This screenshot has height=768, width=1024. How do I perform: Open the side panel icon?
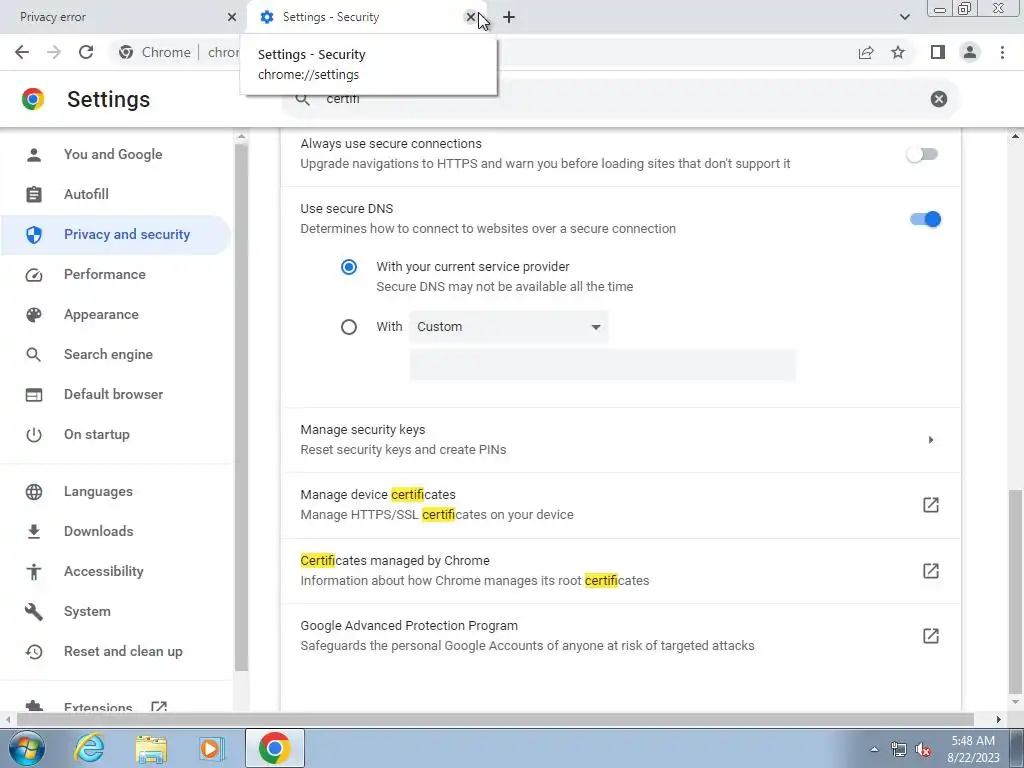pyautogui.click(x=938, y=52)
